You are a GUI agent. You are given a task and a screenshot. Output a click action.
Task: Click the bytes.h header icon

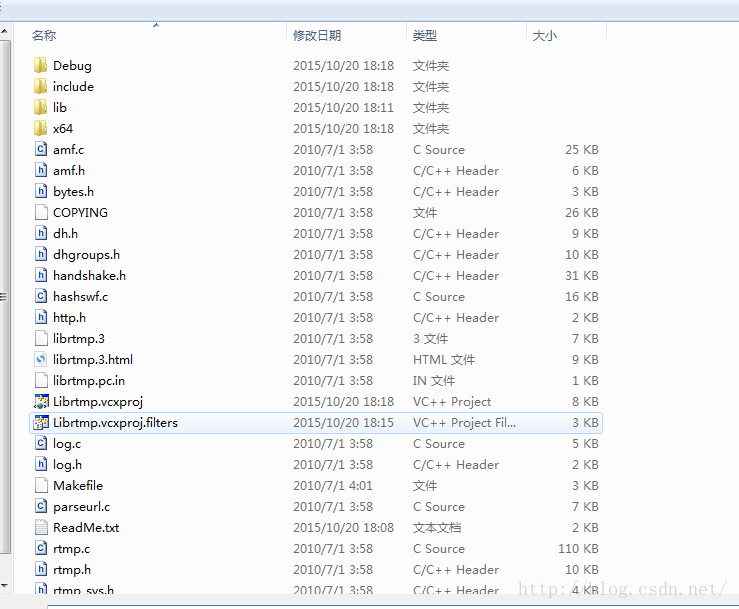[x=41, y=191]
